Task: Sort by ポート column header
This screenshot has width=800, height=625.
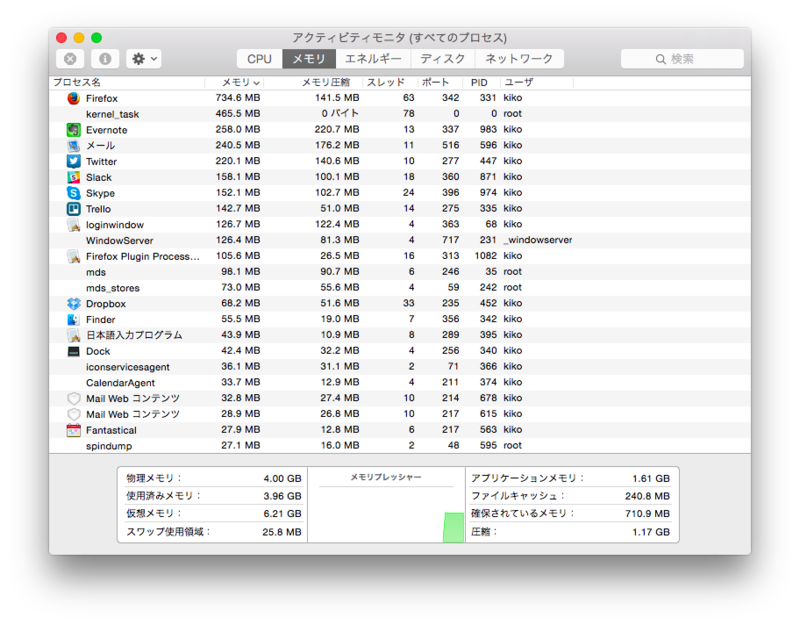Action: [x=440, y=82]
